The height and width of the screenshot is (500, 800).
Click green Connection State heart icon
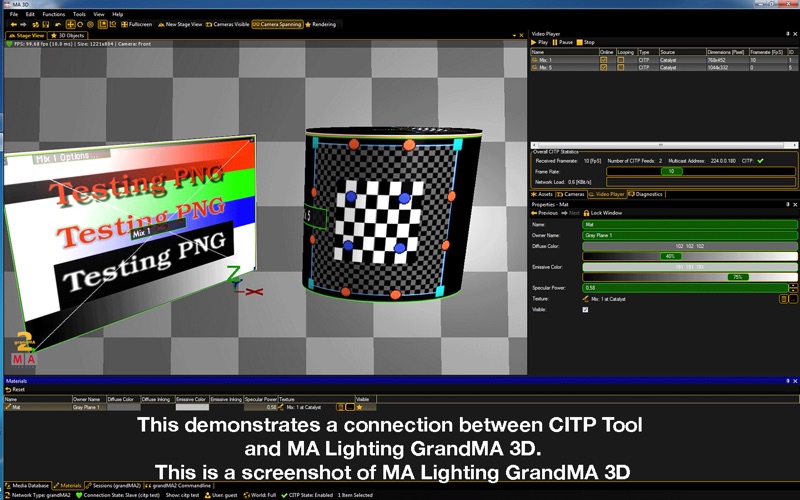point(79,495)
